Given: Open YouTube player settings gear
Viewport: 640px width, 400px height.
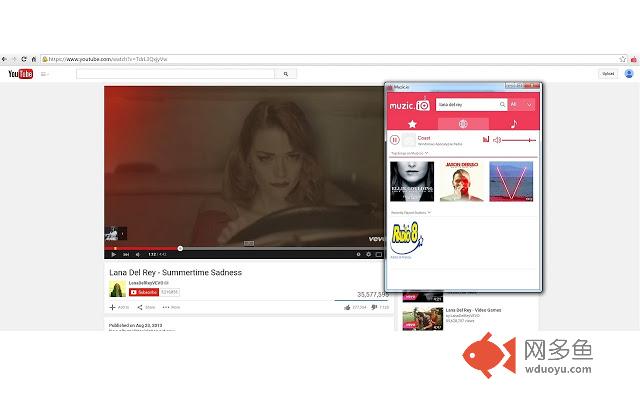Looking at the screenshot, I should click(369, 254).
